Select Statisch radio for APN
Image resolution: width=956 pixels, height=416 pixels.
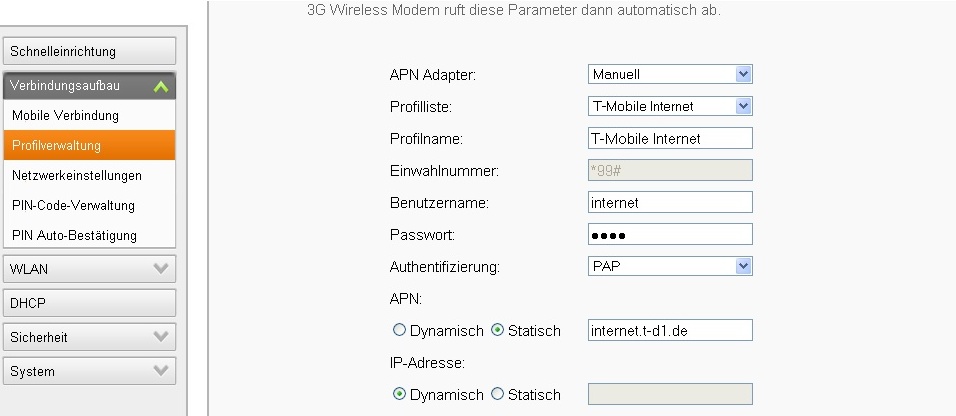click(x=499, y=331)
